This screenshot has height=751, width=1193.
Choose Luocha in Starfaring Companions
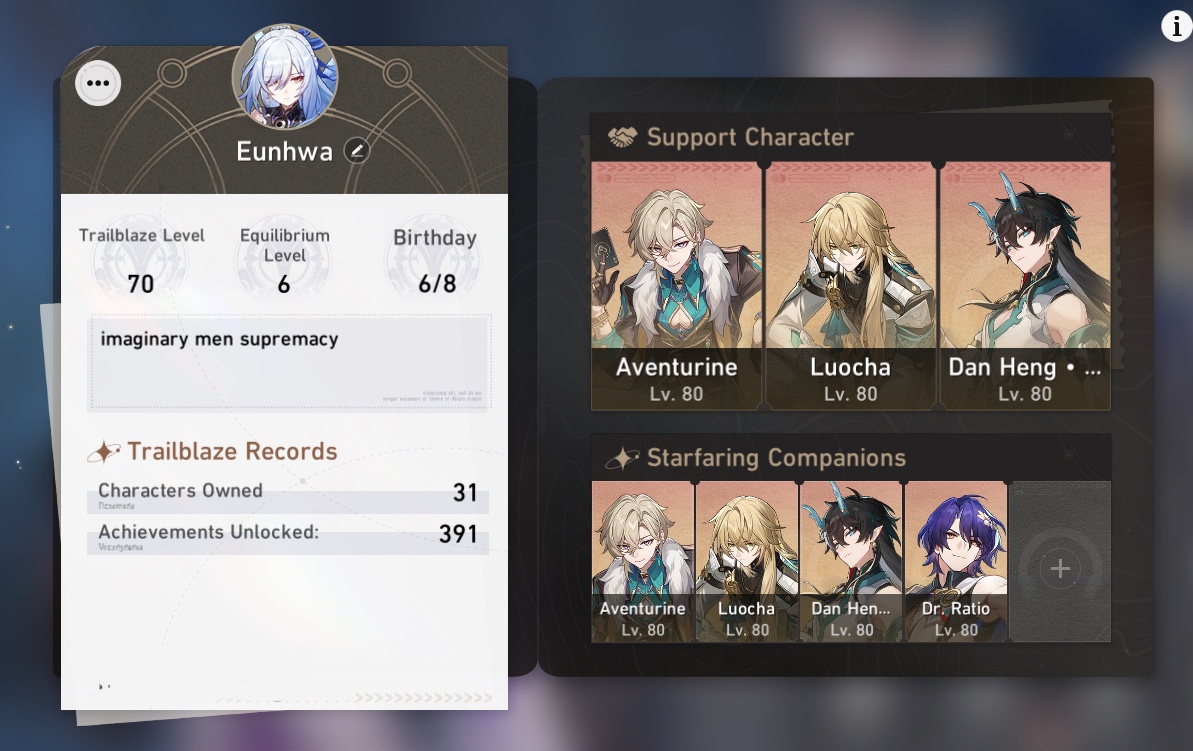[x=746, y=562]
